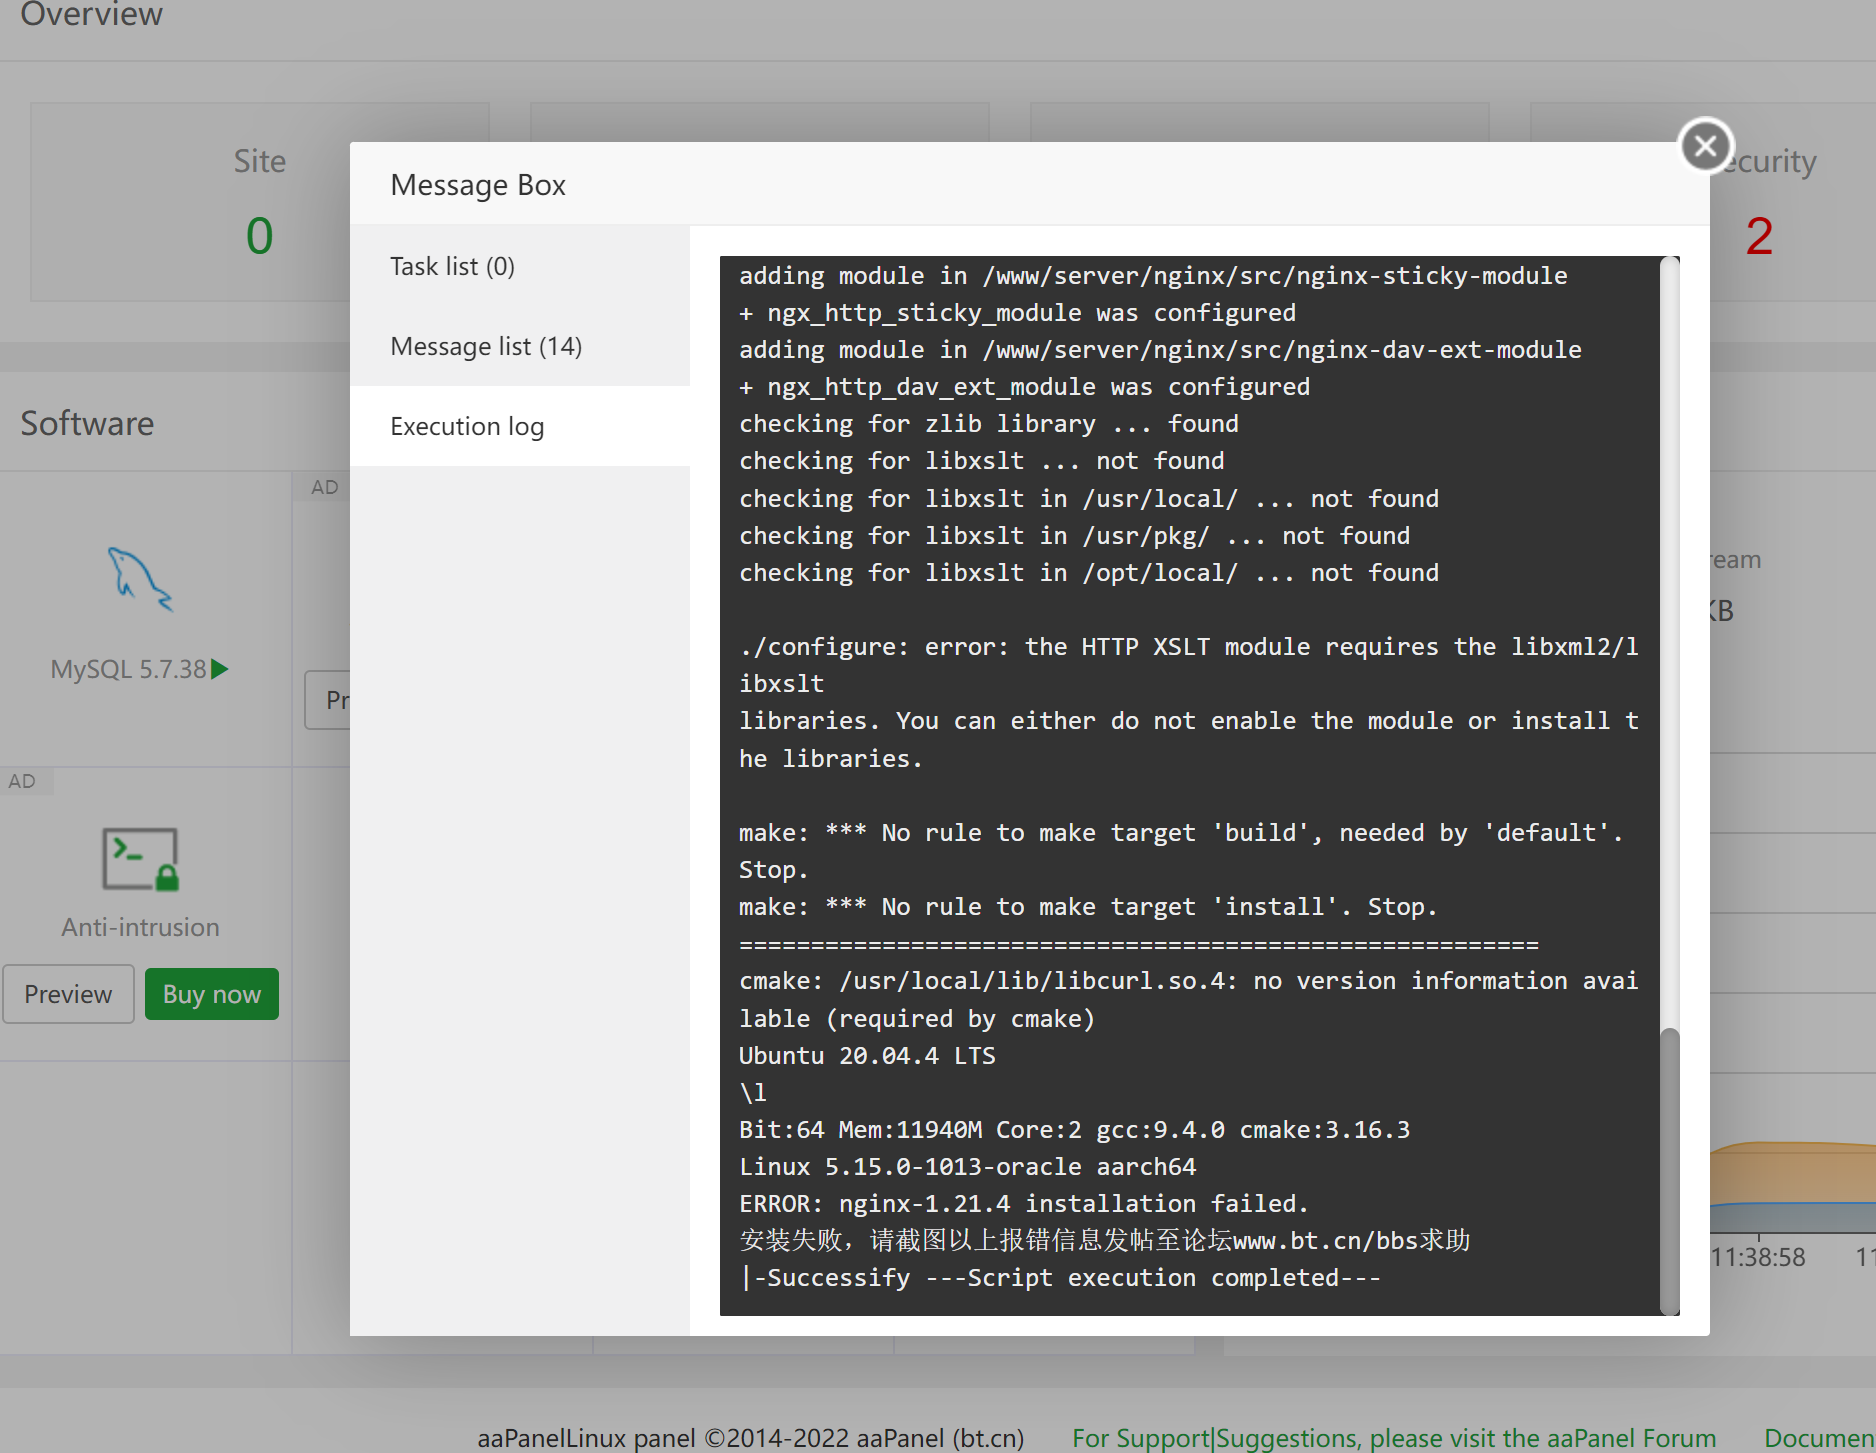Open the MySQL 5.7.38 software label
Image resolution: width=1876 pixels, height=1453 pixels.
click(129, 669)
